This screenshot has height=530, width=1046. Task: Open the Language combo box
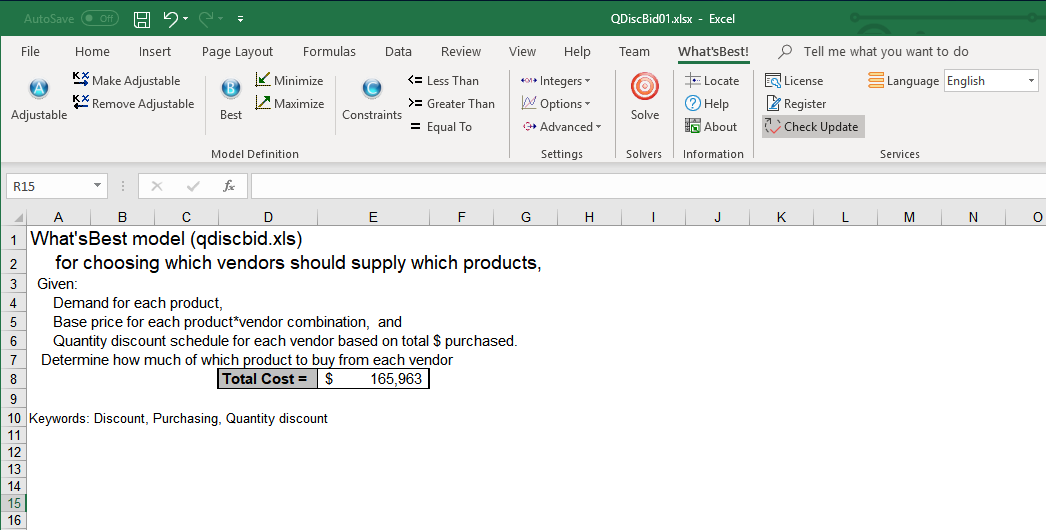pyautogui.click(x=991, y=81)
